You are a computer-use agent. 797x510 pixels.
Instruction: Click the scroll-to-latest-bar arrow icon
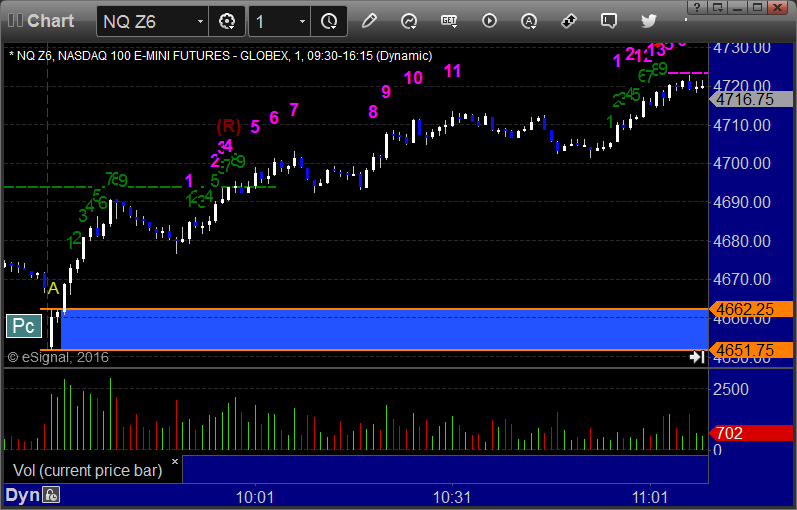click(x=697, y=357)
